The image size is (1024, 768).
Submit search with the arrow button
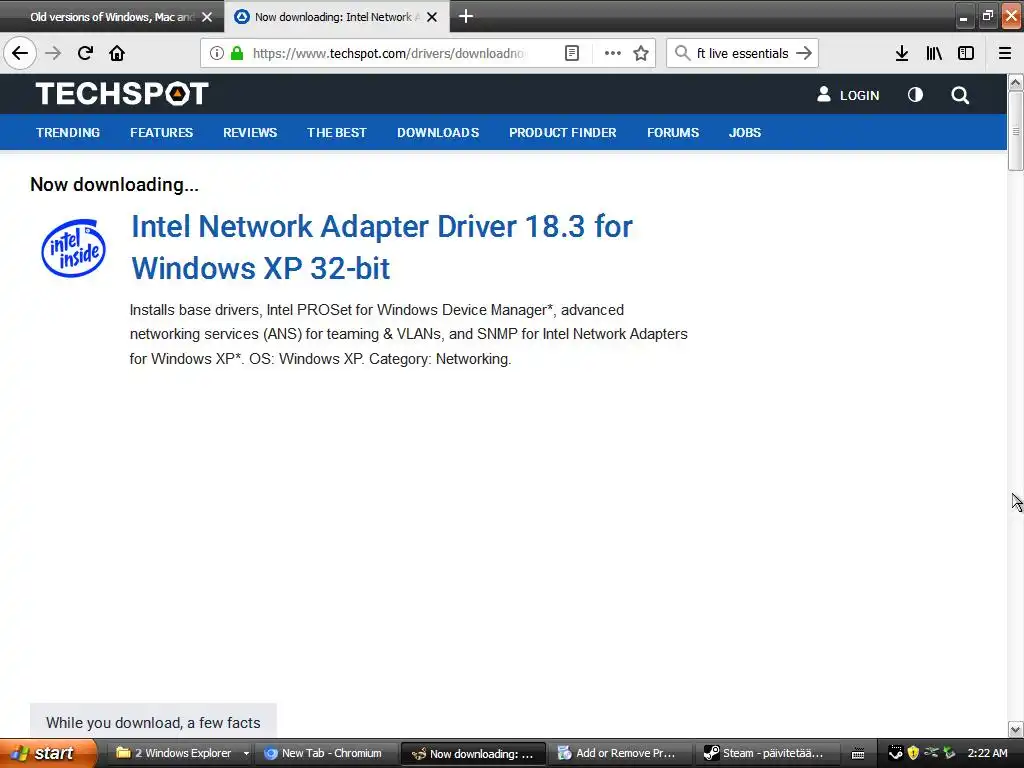[x=804, y=53]
